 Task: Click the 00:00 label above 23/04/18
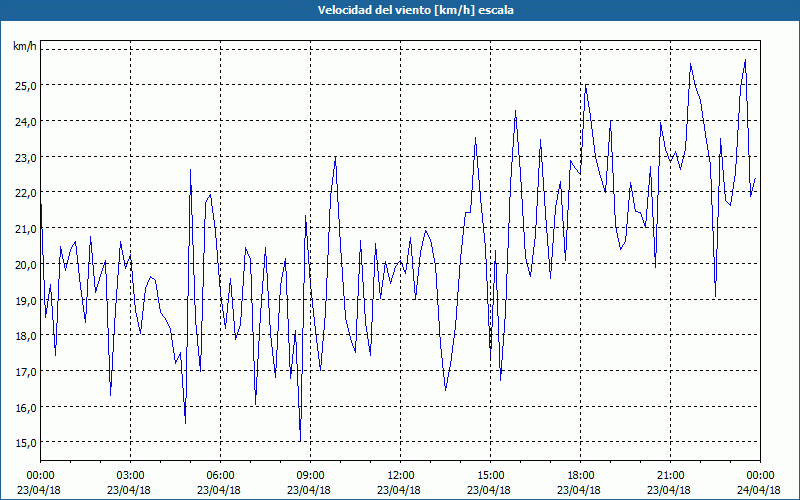click(40, 476)
